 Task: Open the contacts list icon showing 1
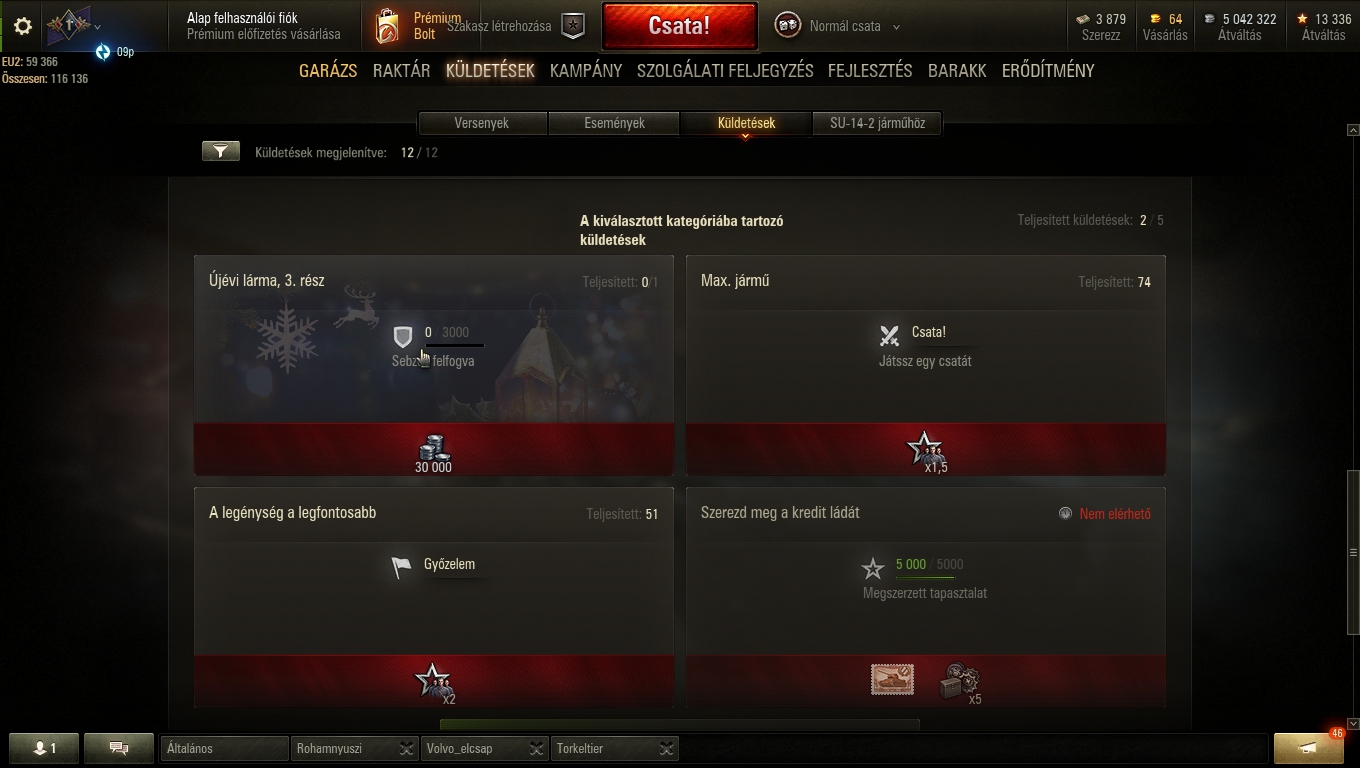coord(43,748)
